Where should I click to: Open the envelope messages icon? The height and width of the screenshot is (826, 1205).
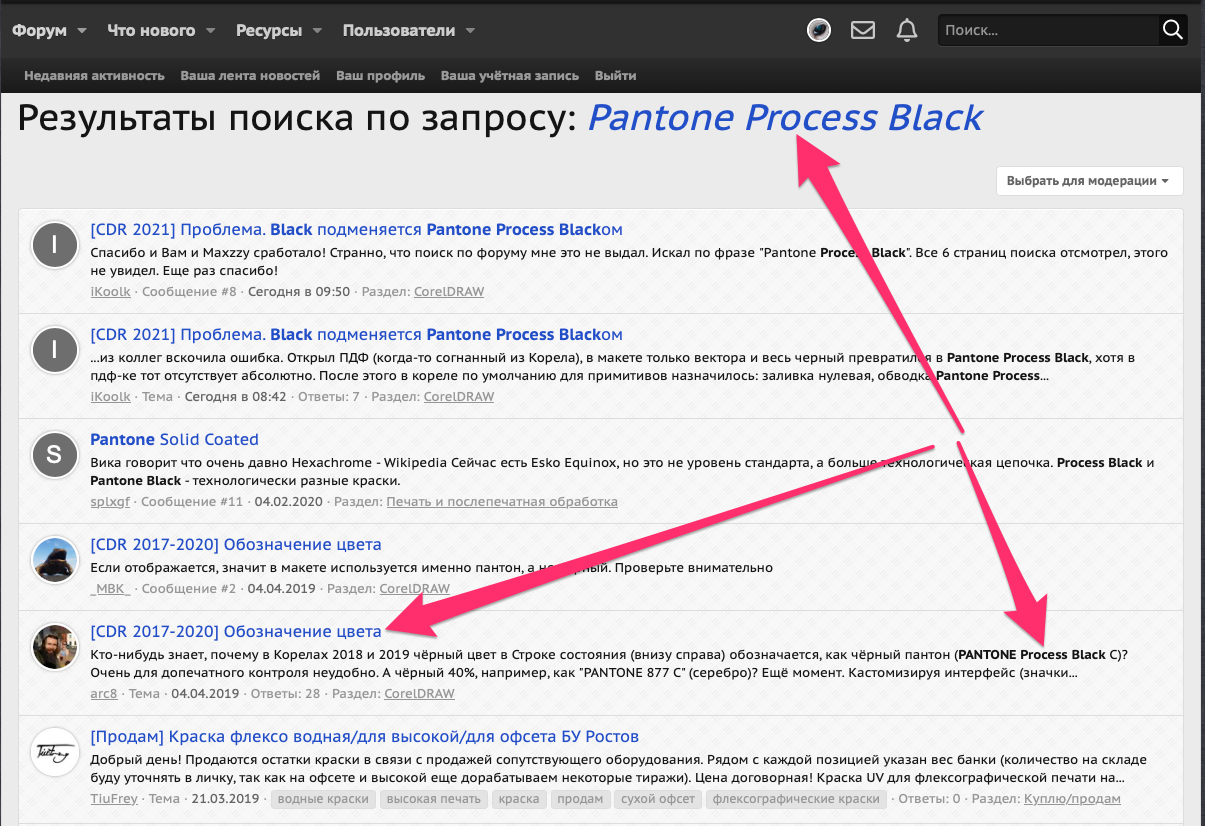(x=863, y=30)
